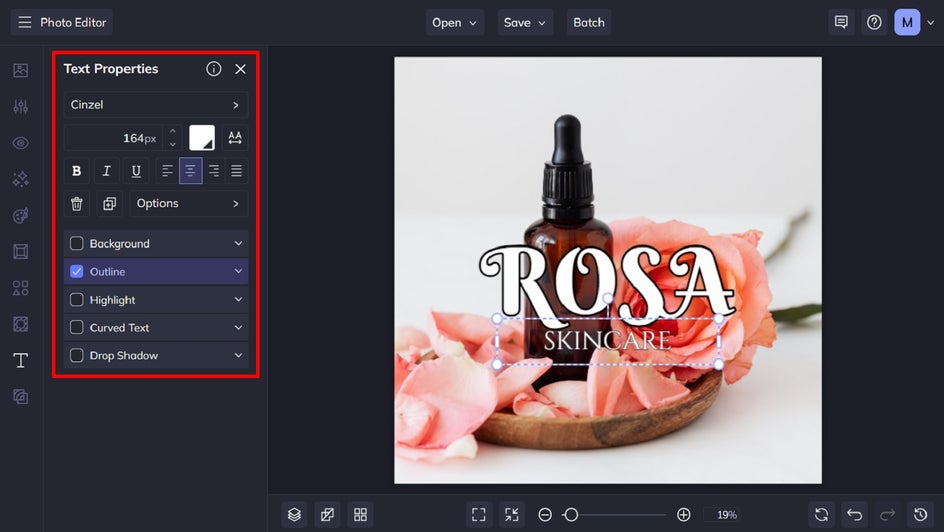Open the Effects sparkles icon
The height and width of the screenshot is (532, 944).
click(20, 179)
